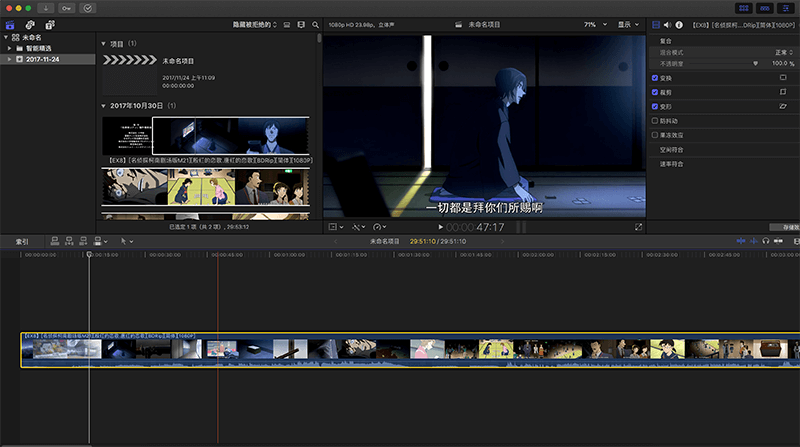Select the 未命名项目 project thumbnail
This screenshot has width=800, height=447.
click(130, 73)
